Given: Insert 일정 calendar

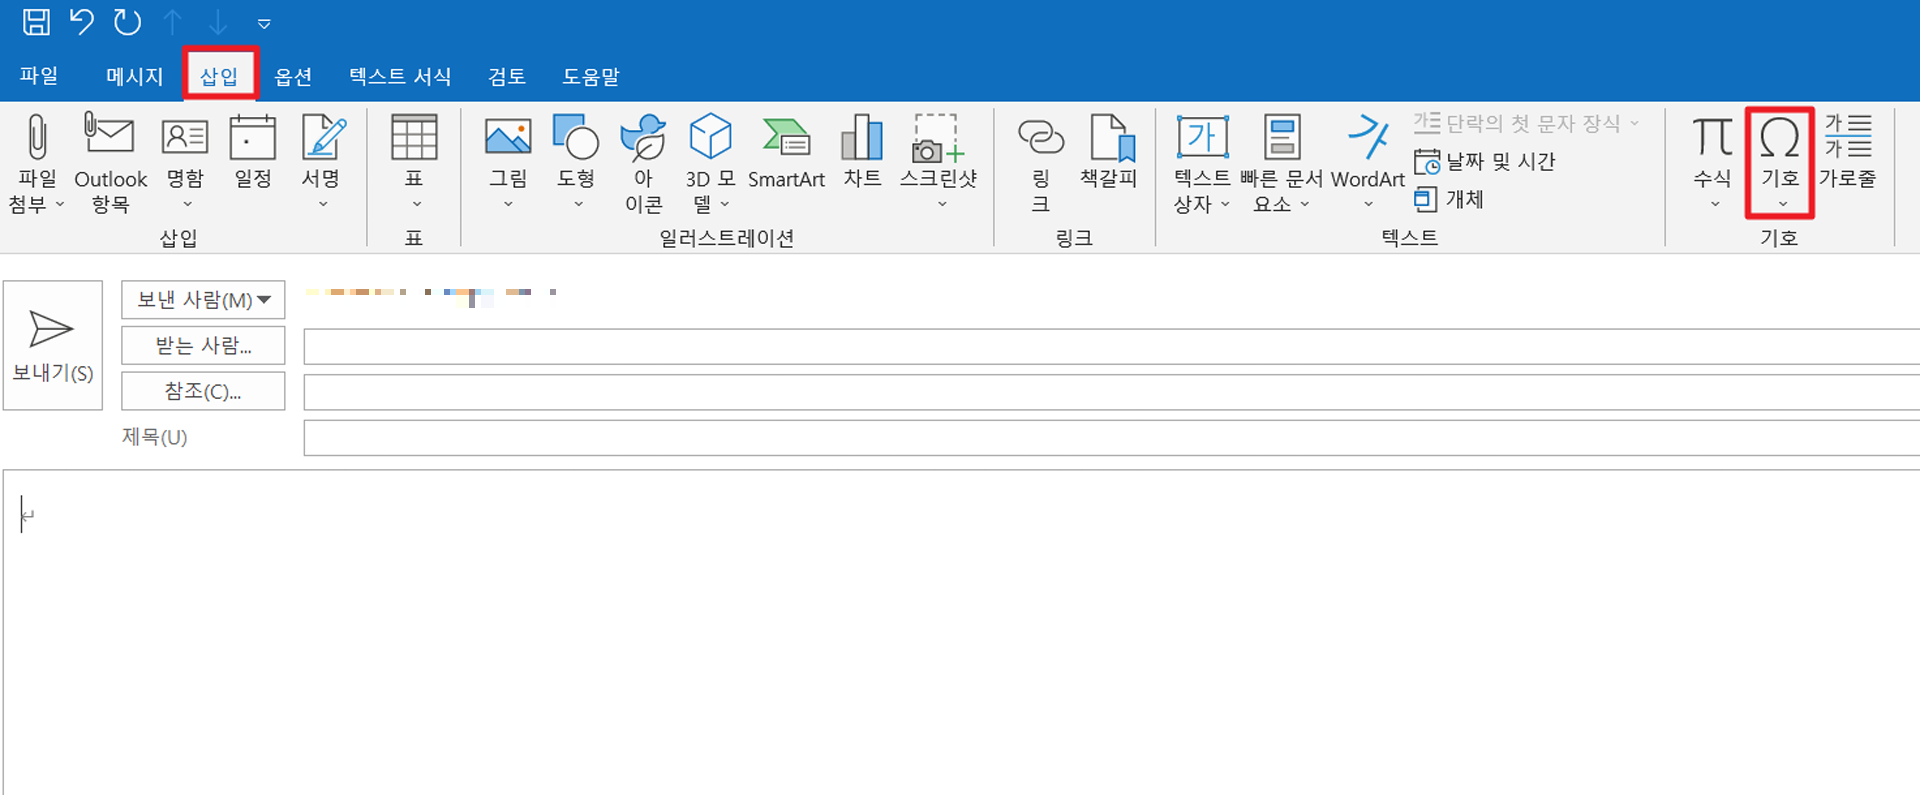Looking at the screenshot, I should click(x=253, y=153).
